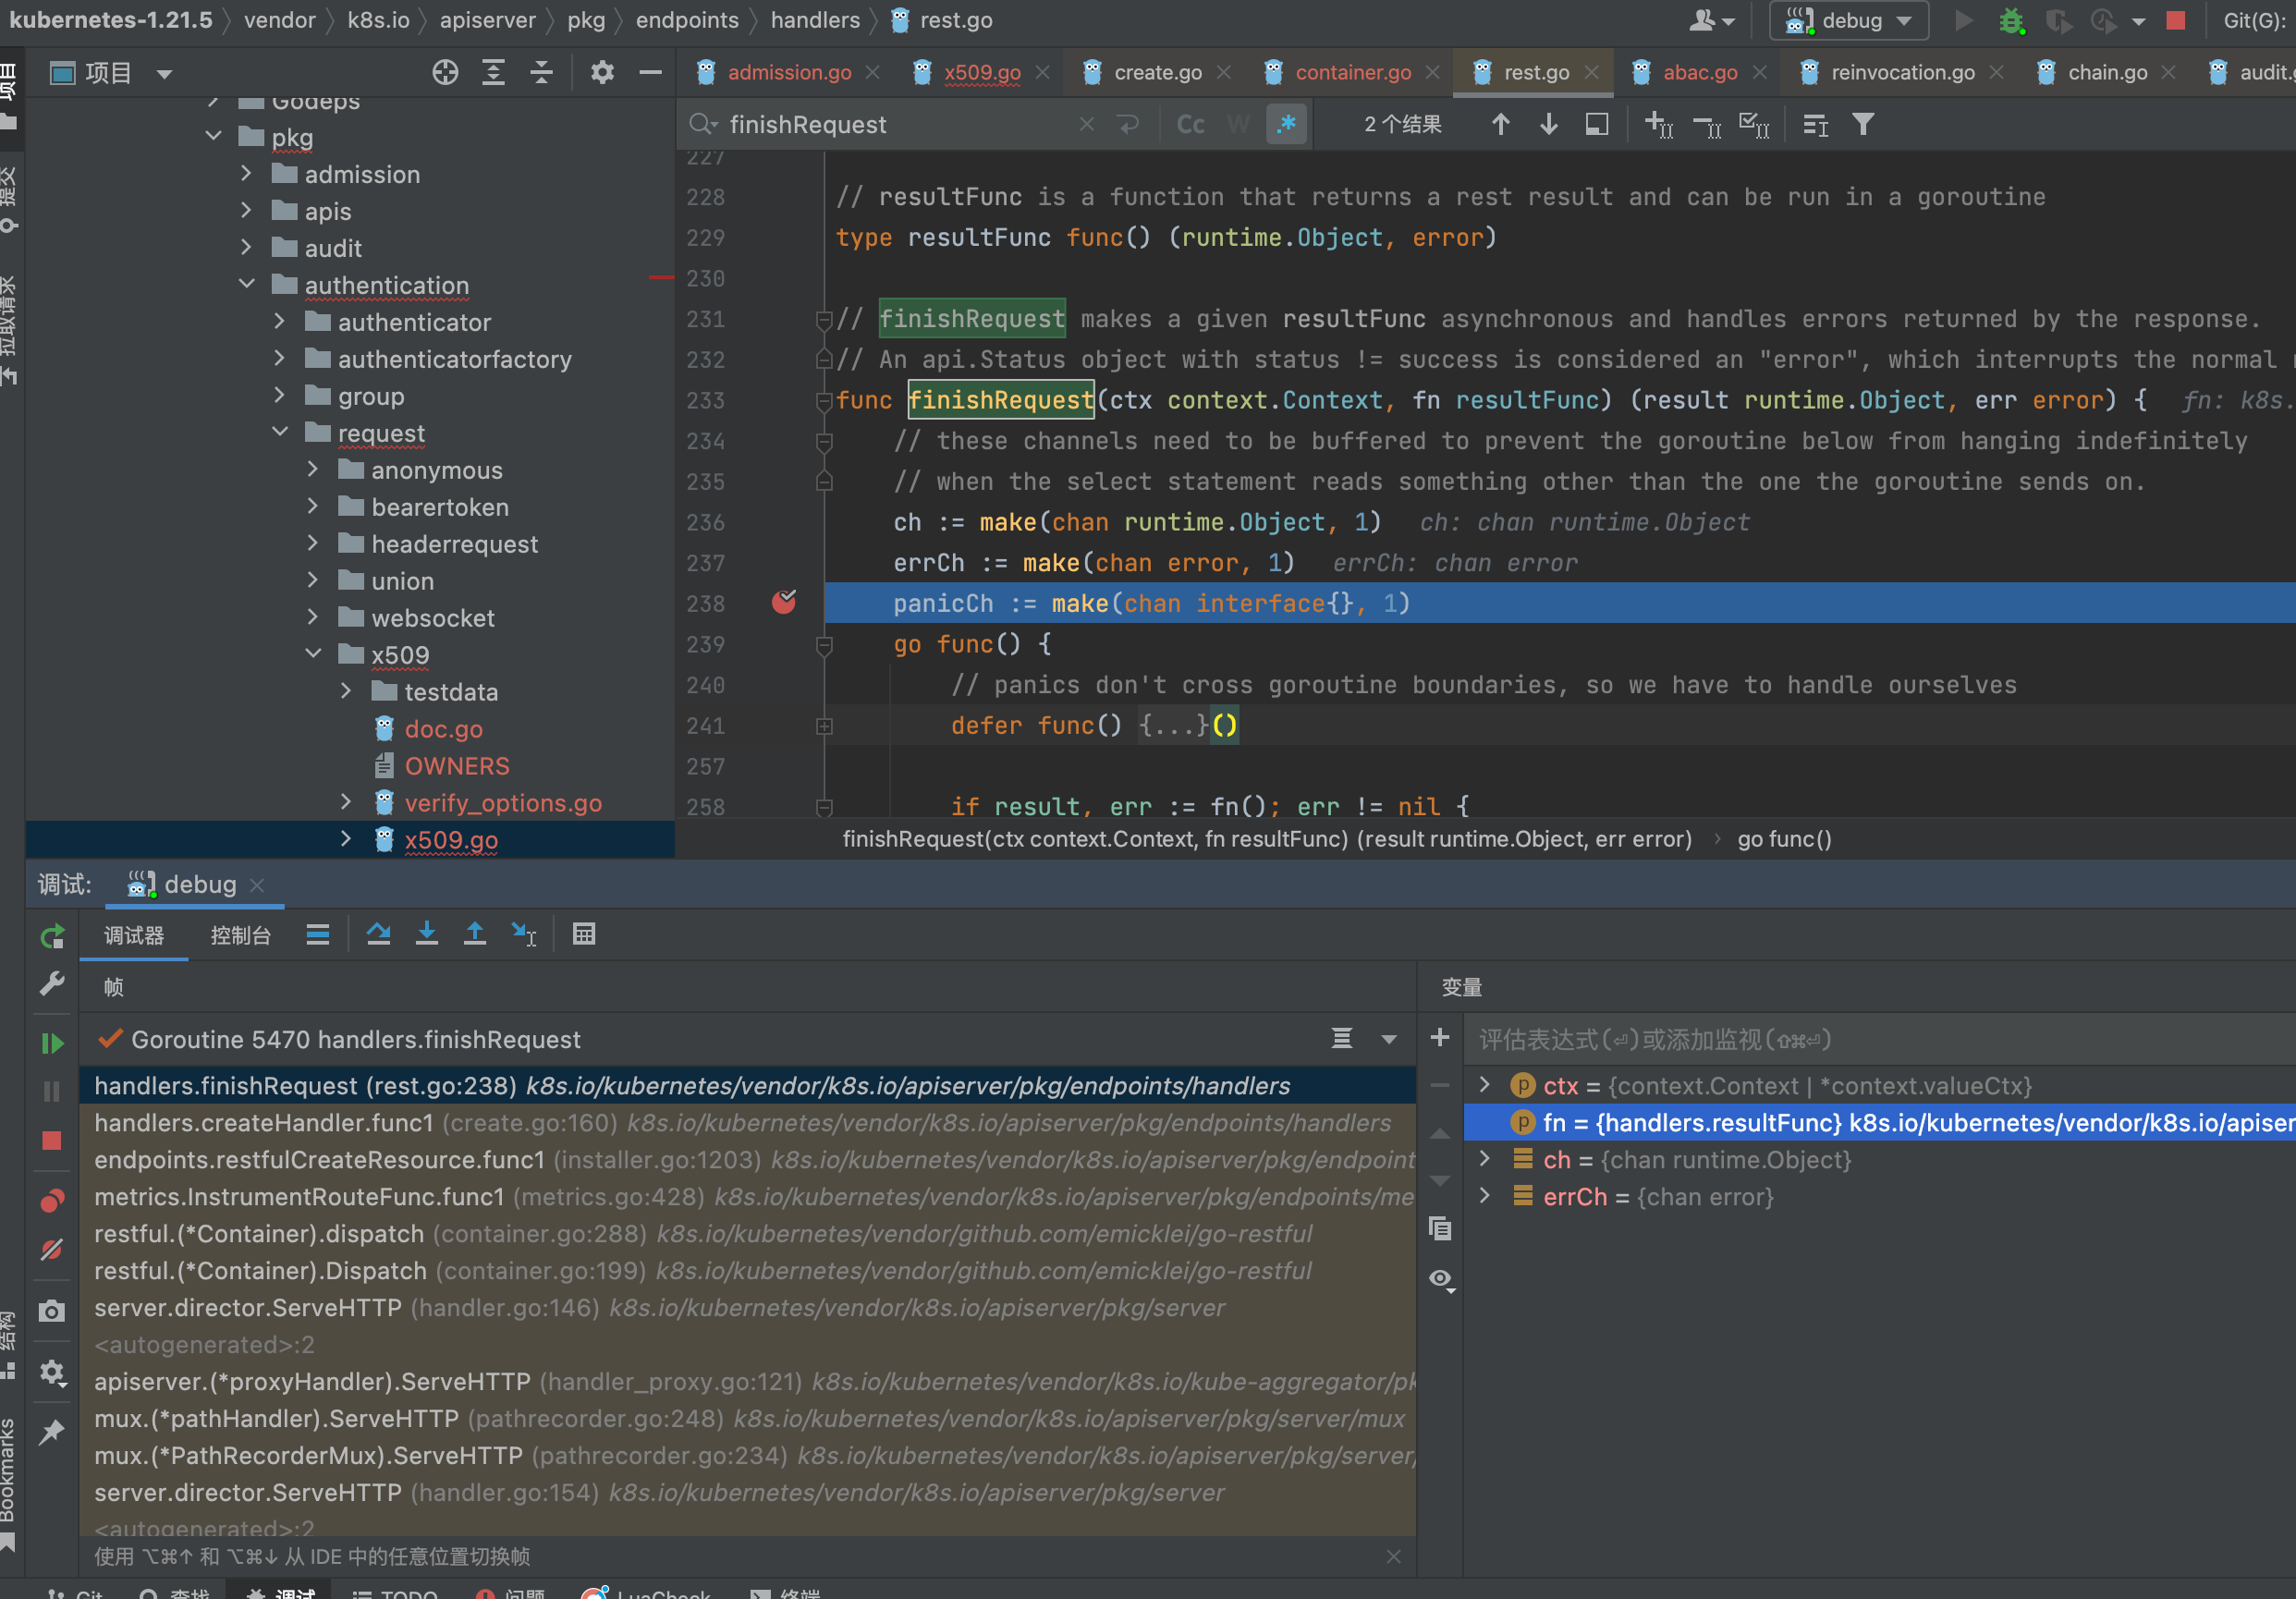The width and height of the screenshot is (2296, 1599).
Task: View breakpoints red circles icon
Action: pyautogui.click(x=52, y=1200)
